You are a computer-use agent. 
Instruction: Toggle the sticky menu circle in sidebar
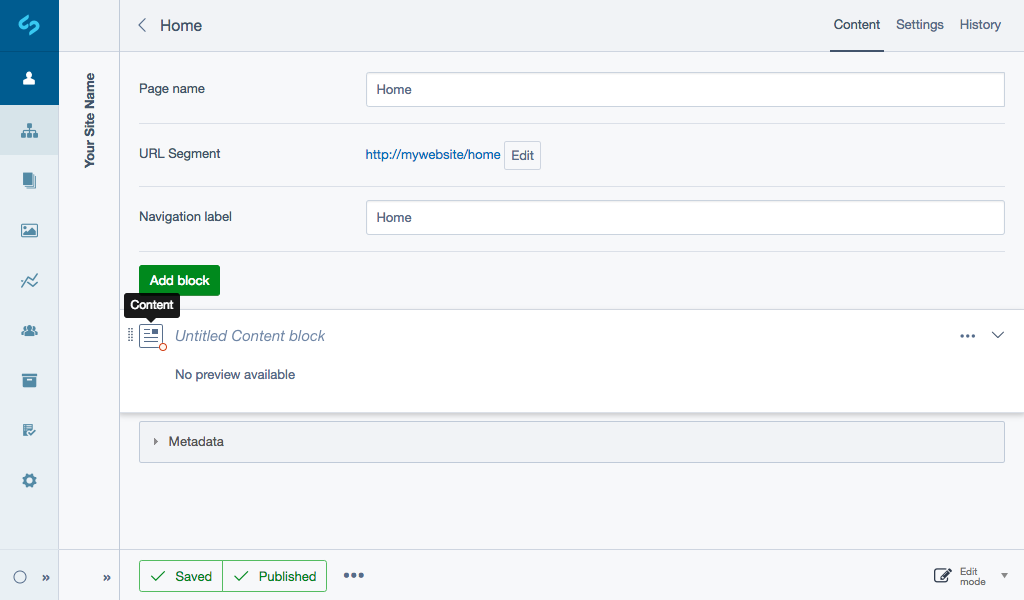point(20,577)
